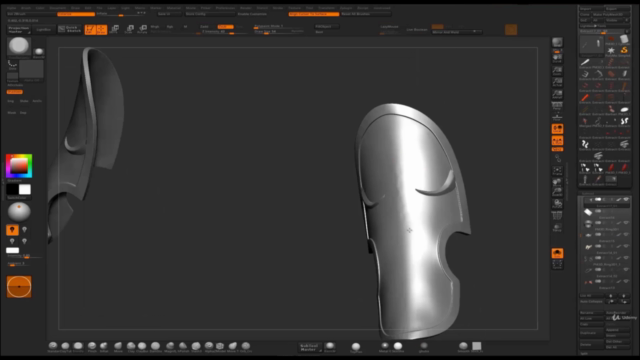Click the Clone tool button
Screen dimensions: 640x360
point(585,14)
